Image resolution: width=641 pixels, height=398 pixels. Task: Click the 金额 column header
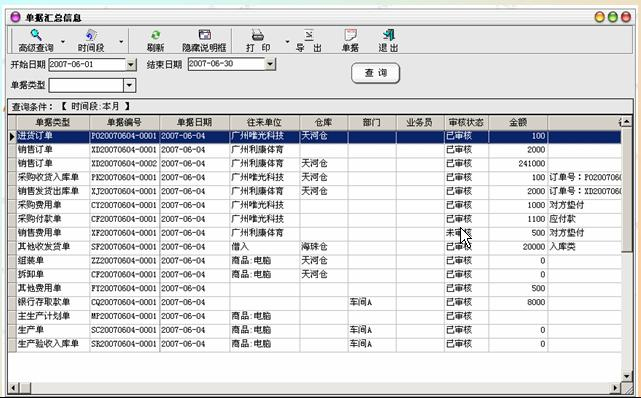(x=518, y=122)
